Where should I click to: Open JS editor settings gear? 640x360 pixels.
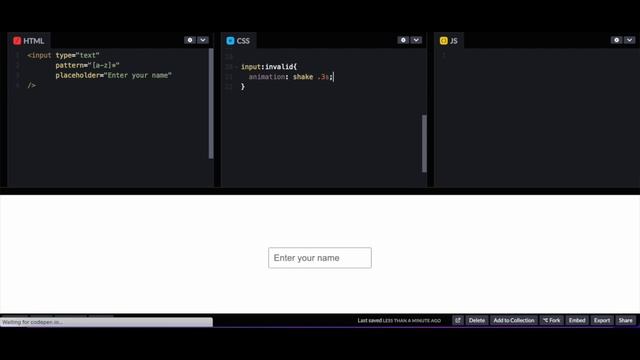pyautogui.click(x=616, y=40)
